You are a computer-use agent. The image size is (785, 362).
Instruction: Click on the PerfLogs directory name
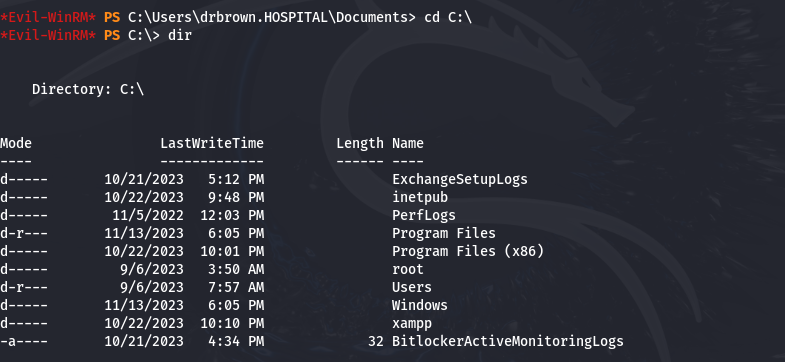click(424, 215)
